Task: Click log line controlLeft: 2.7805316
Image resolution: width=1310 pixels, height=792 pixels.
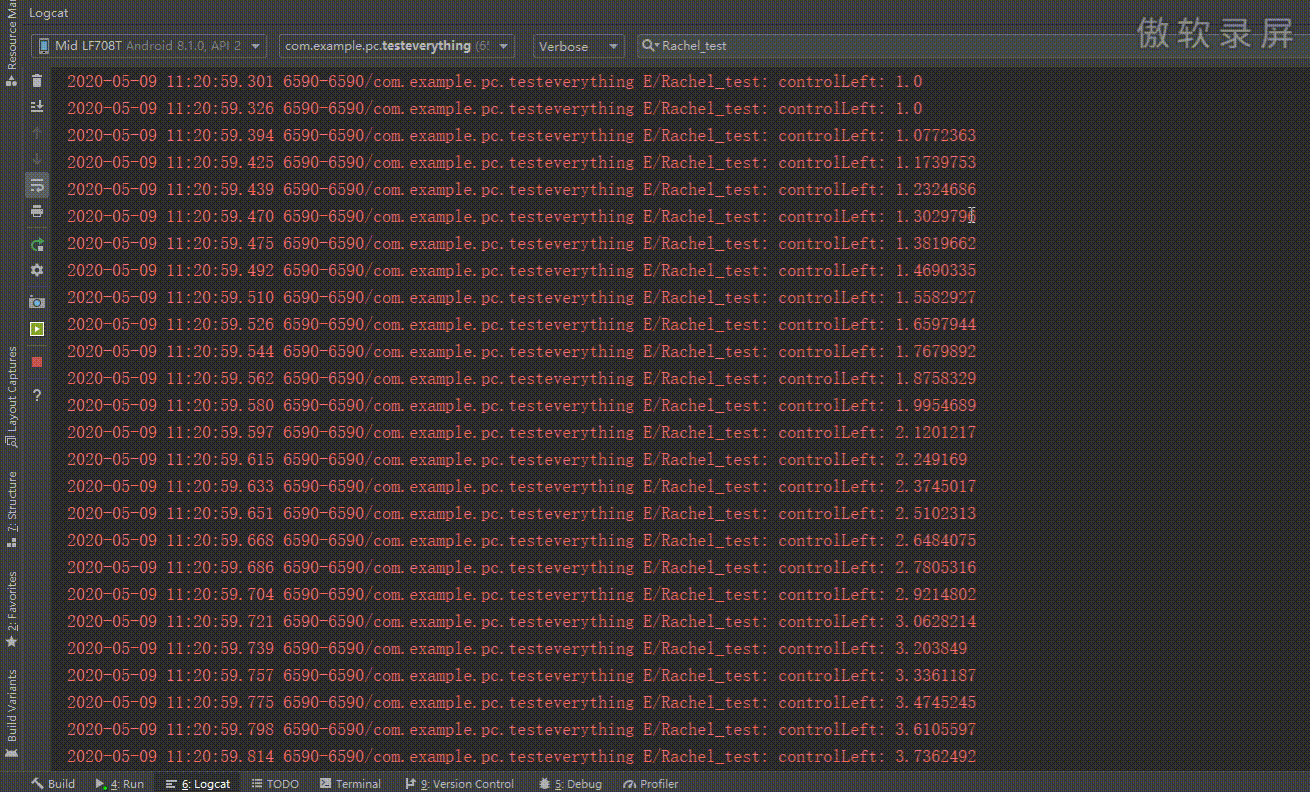Action: pyautogui.click(x=521, y=567)
